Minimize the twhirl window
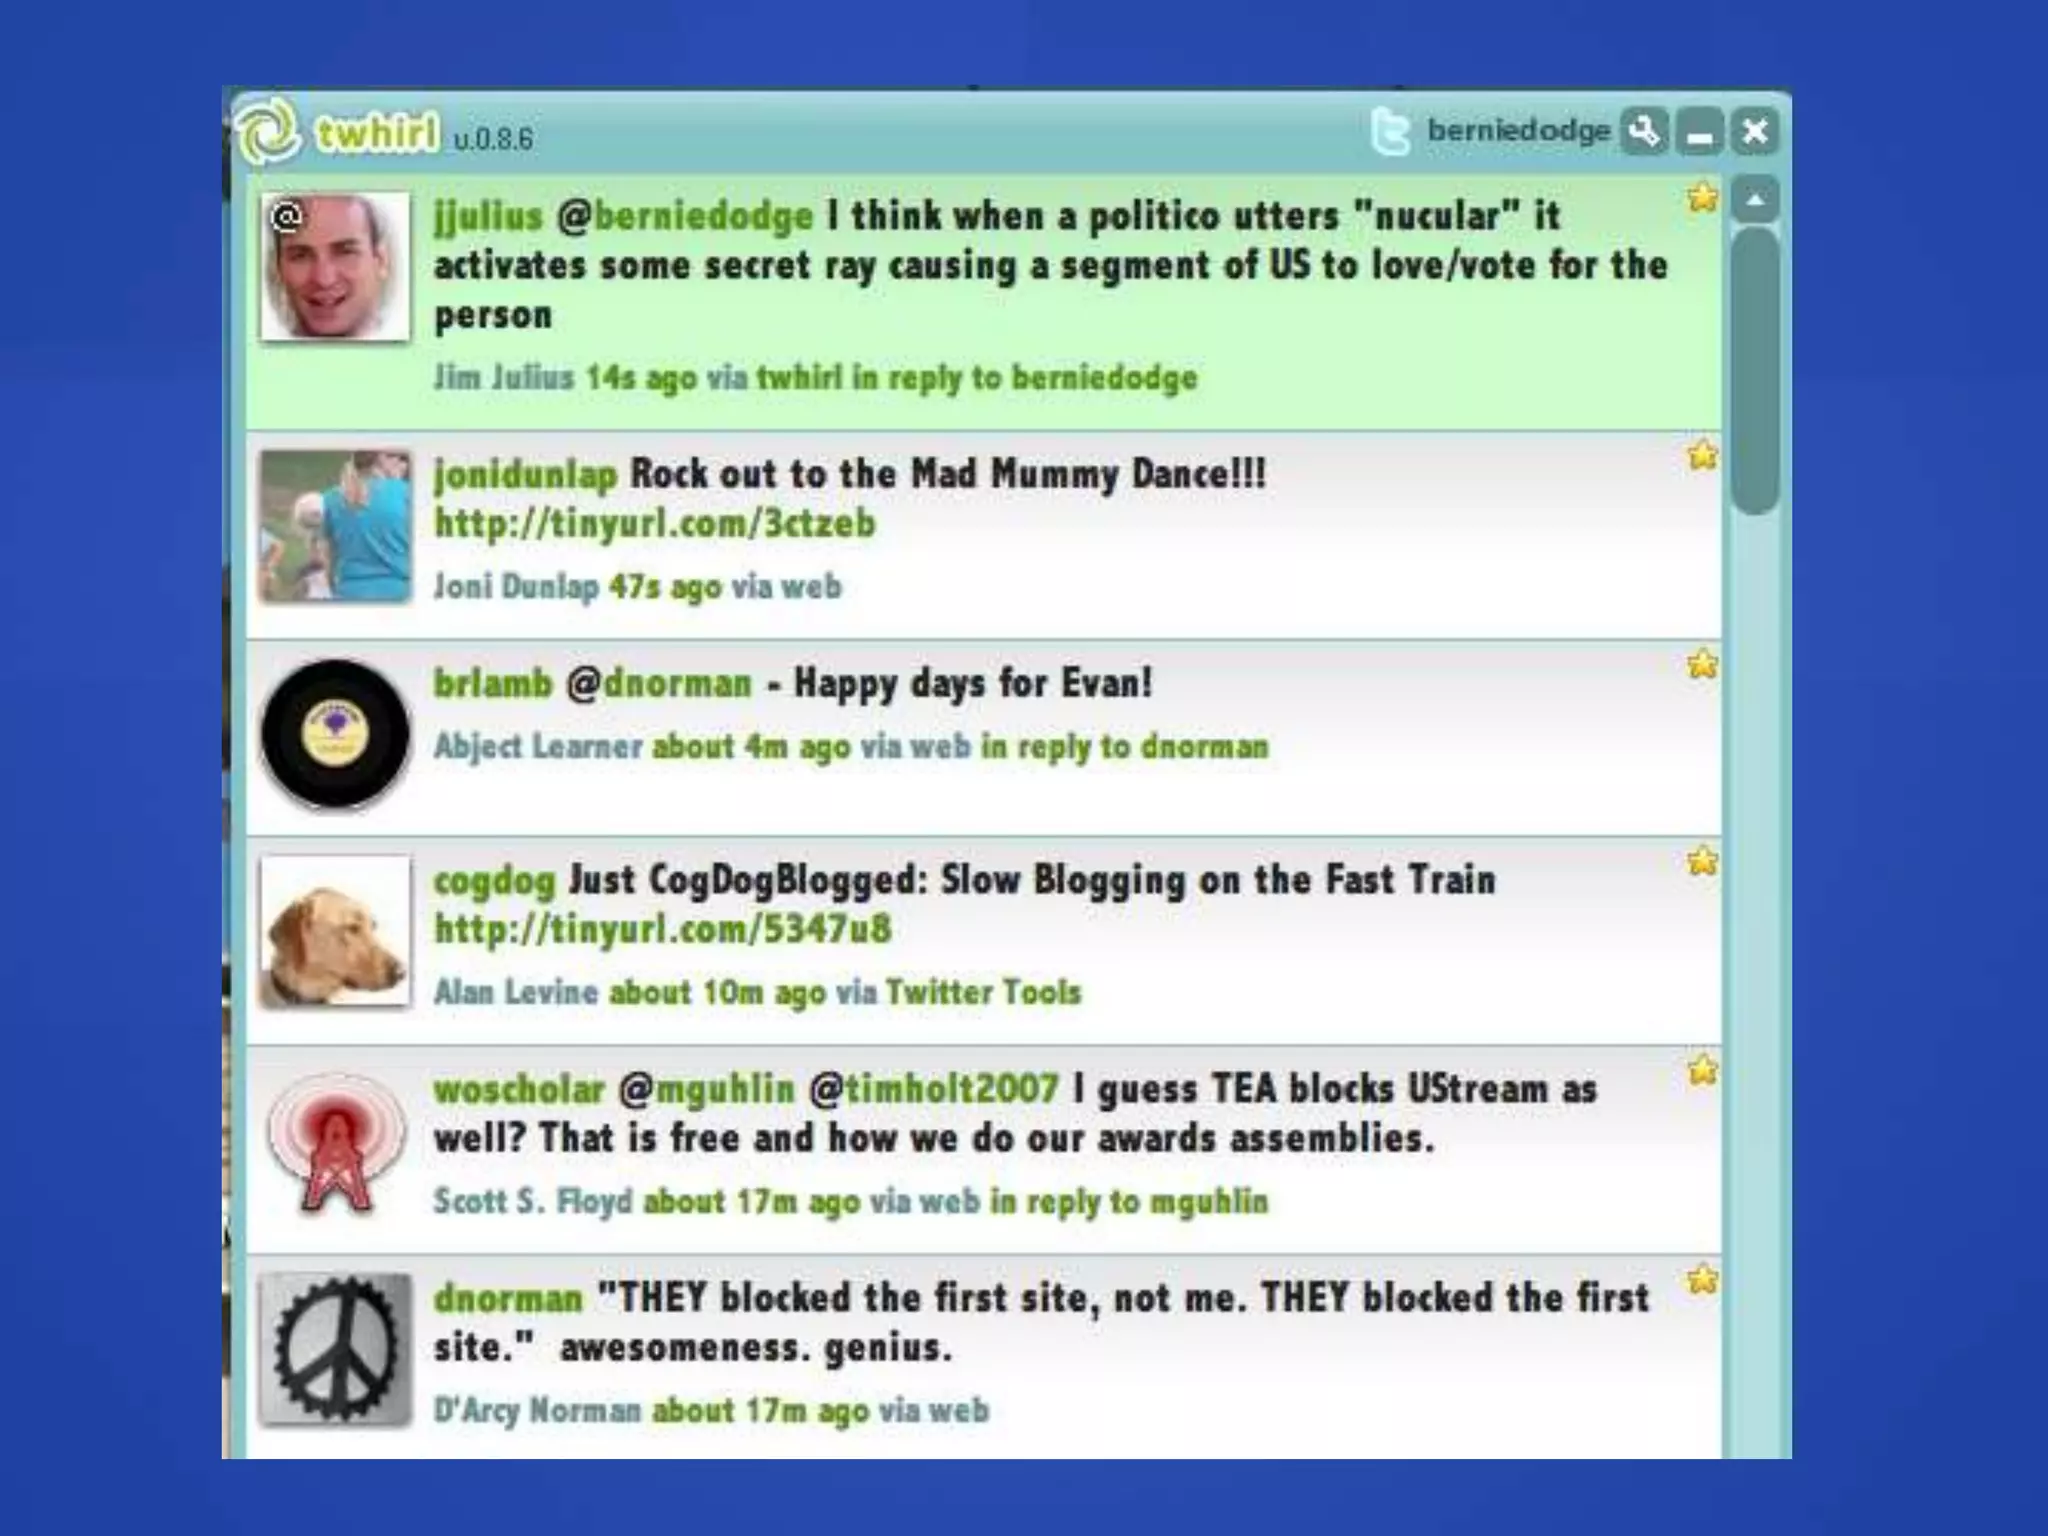Image resolution: width=2048 pixels, height=1536 pixels. (1699, 133)
